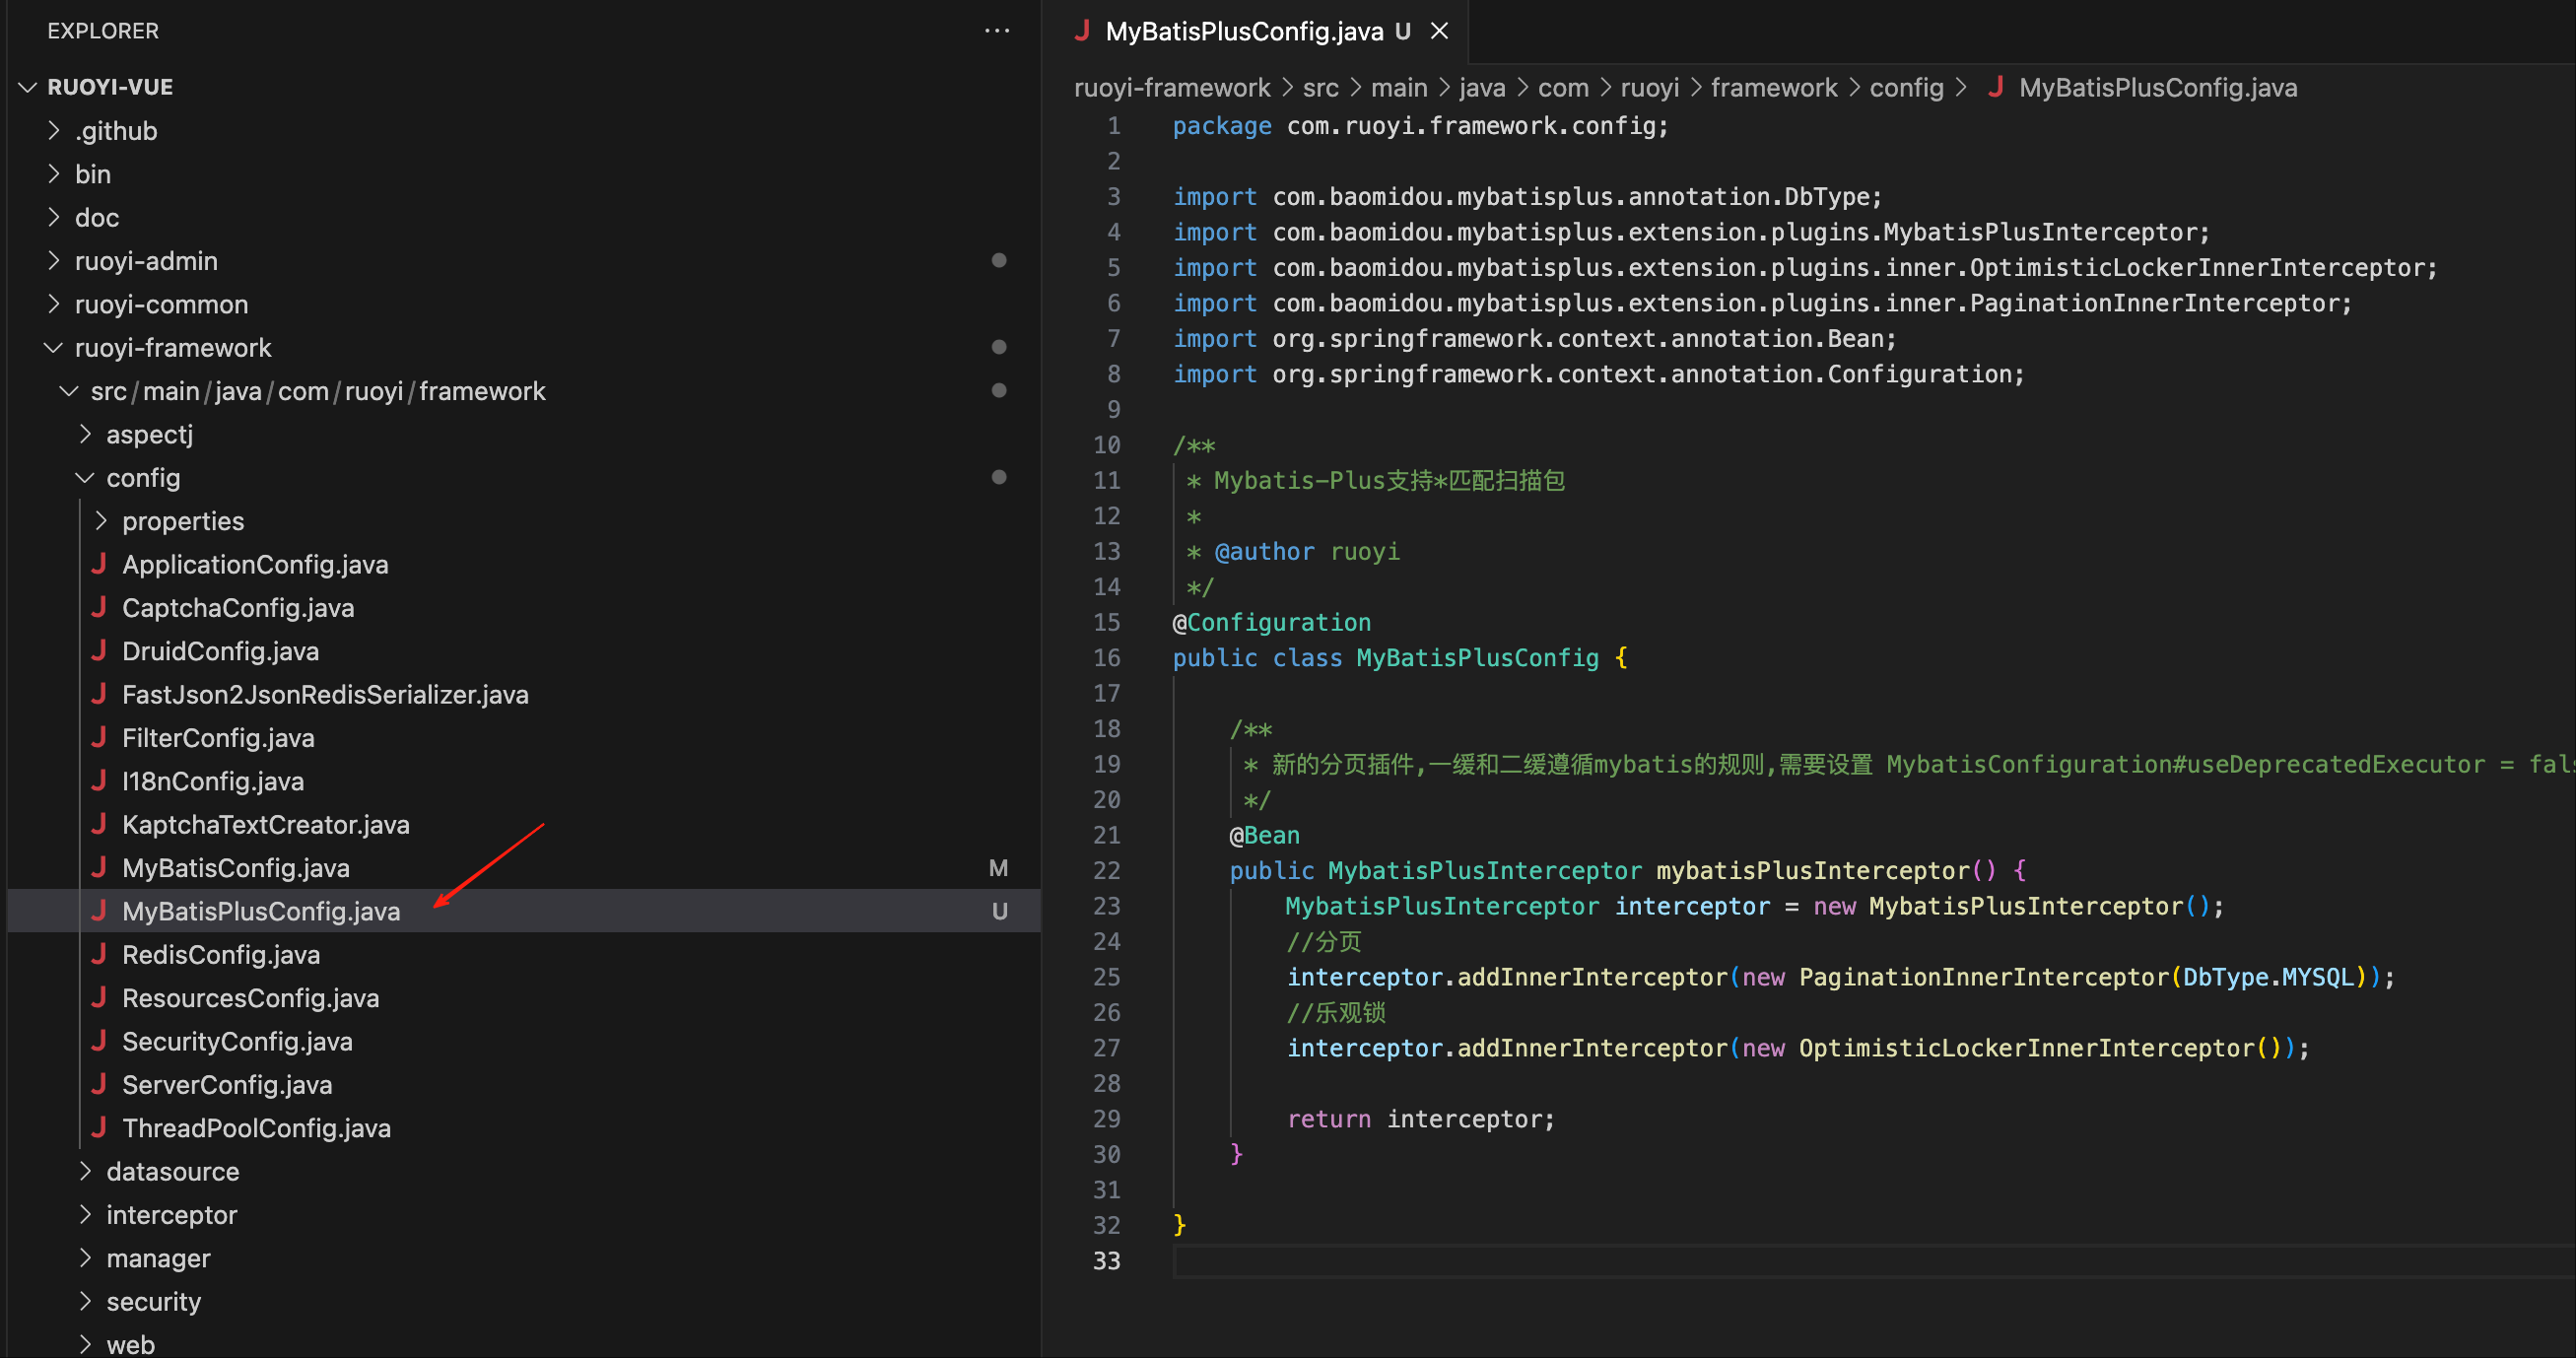The width and height of the screenshot is (2576, 1358).
Task: Click modified dot indicator on ruoyi-admin
Action: 998,261
